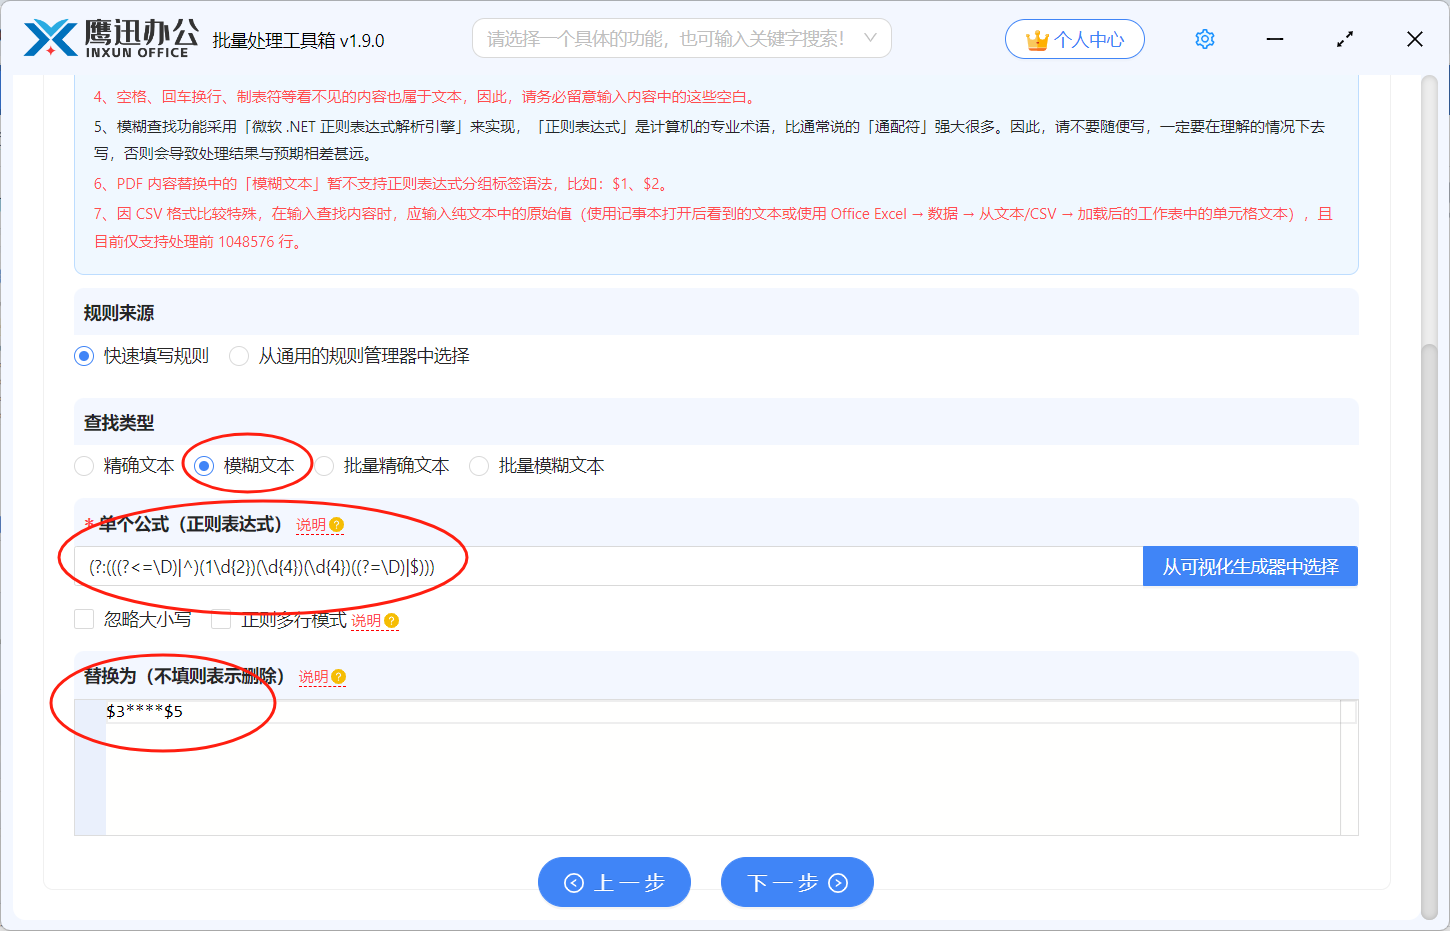
Task: Enable the 正则多行模式 checkbox
Action: tap(221, 619)
